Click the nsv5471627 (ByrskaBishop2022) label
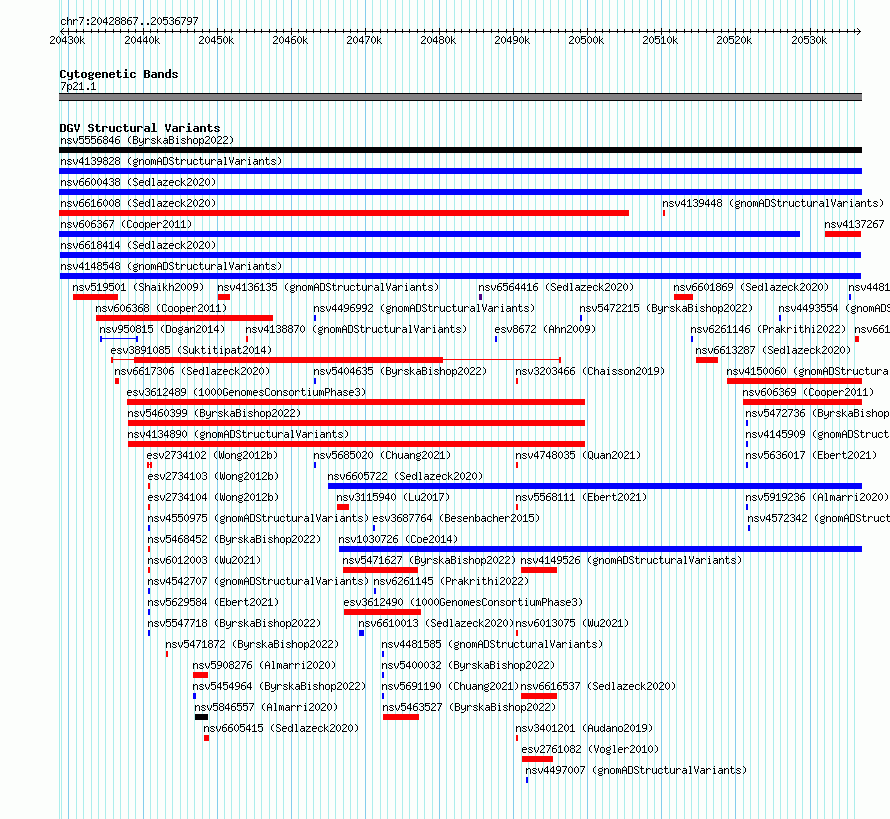The image size is (890, 819). click(429, 560)
